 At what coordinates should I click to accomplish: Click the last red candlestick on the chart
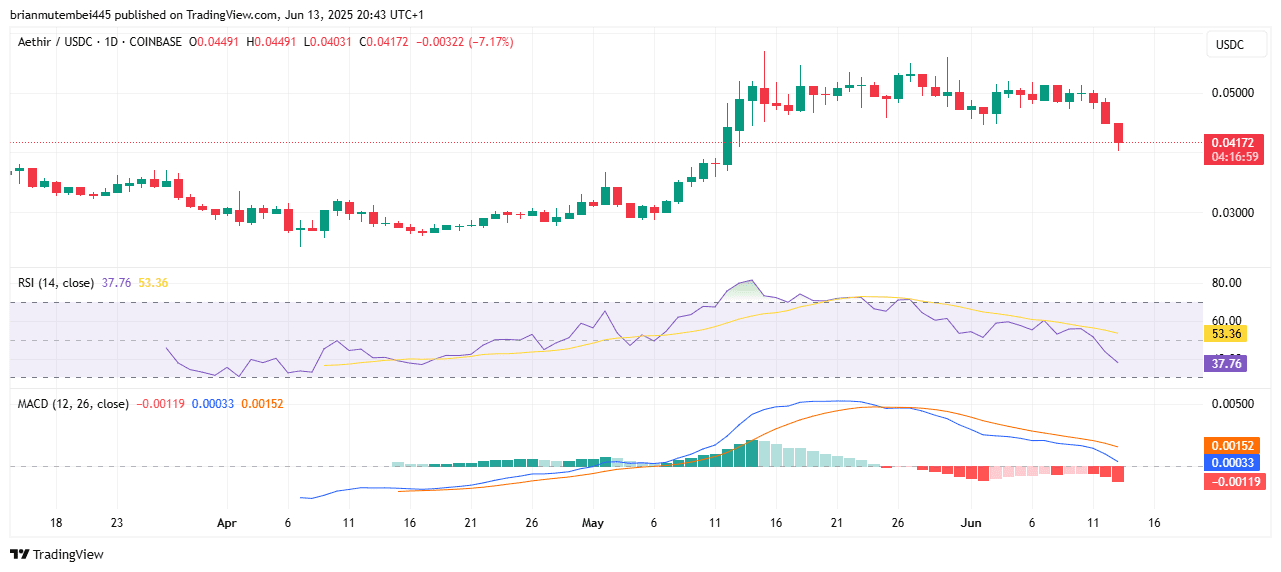click(x=1118, y=133)
